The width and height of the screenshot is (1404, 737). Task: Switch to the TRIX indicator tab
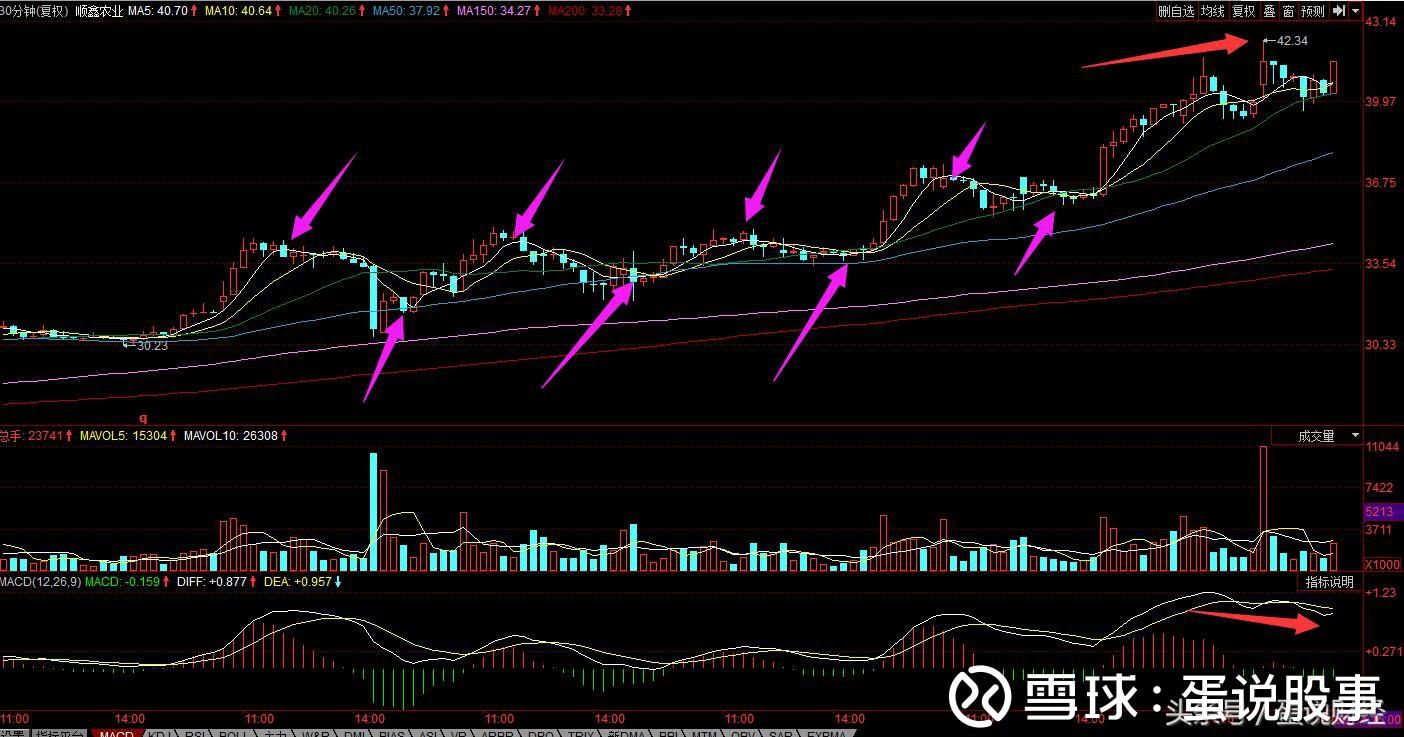coord(581,732)
